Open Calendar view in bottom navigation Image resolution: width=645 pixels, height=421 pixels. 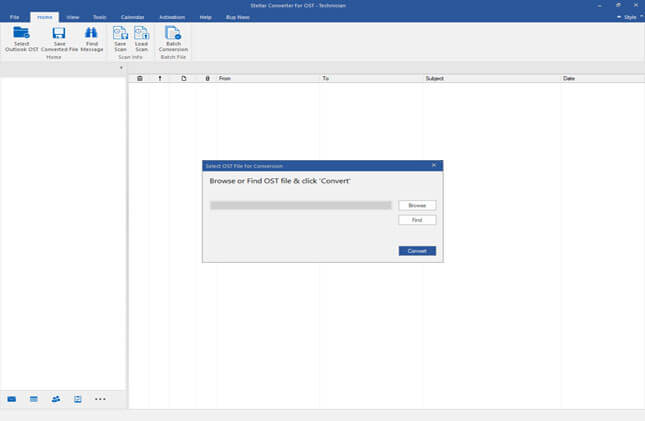pyautogui.click(x=34, y=399)
